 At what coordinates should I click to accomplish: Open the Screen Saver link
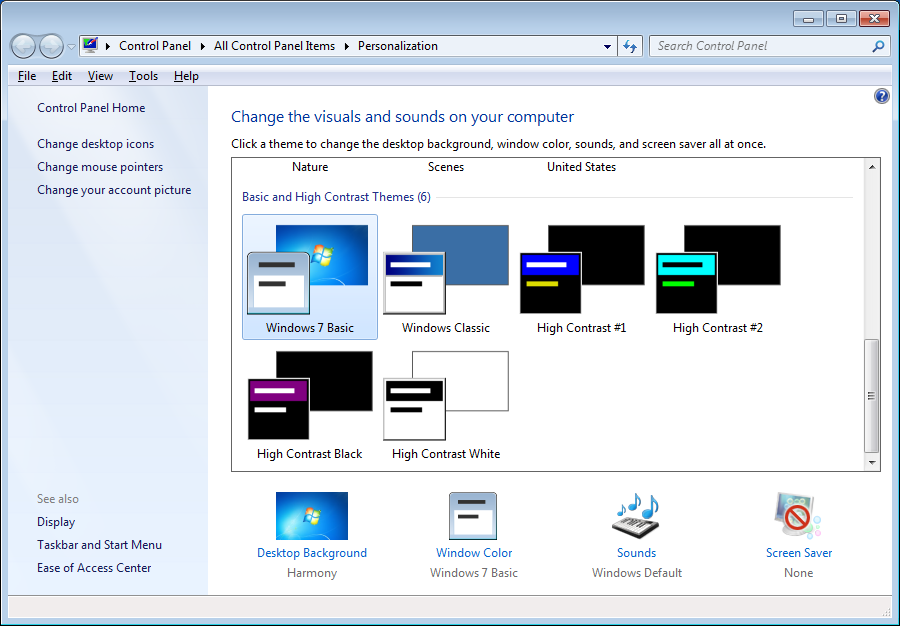pyautogui.click(x=799, y=553)
